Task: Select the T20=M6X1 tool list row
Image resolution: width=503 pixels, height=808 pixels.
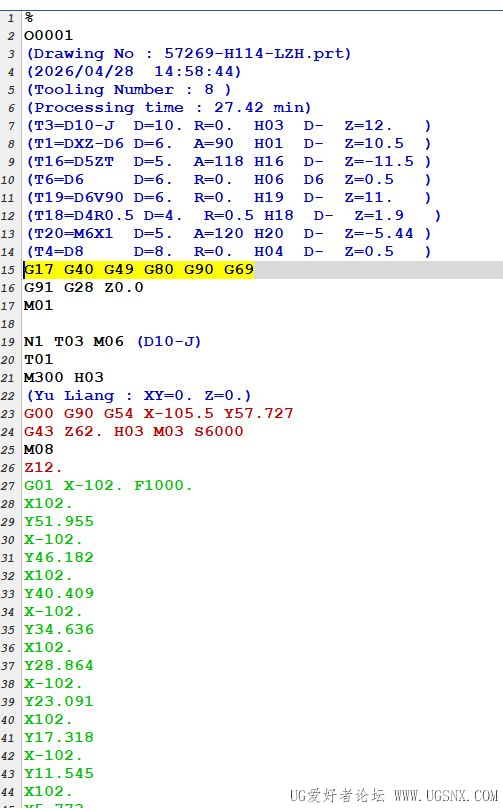Action: tap(228, 234)
